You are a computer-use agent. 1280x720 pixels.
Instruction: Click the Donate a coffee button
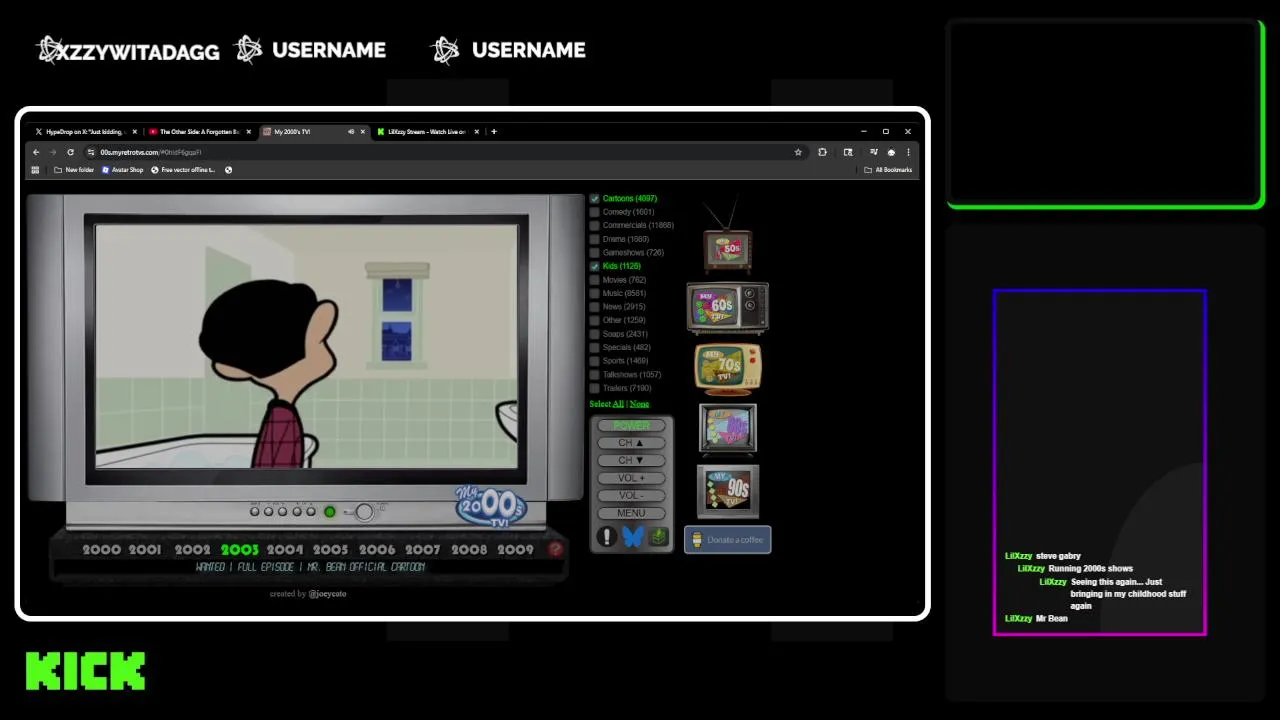point(727,540)
